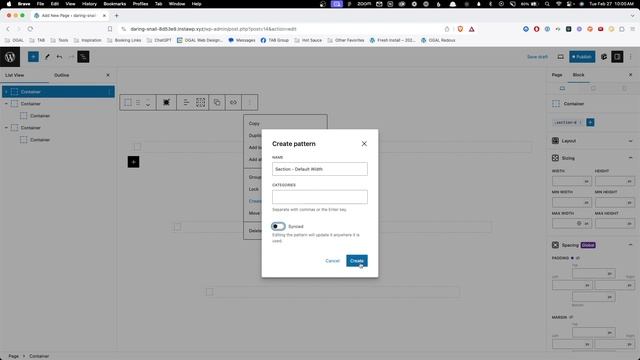
Task: Click the select parent block icon in toolbar
Action: point(167,102)
